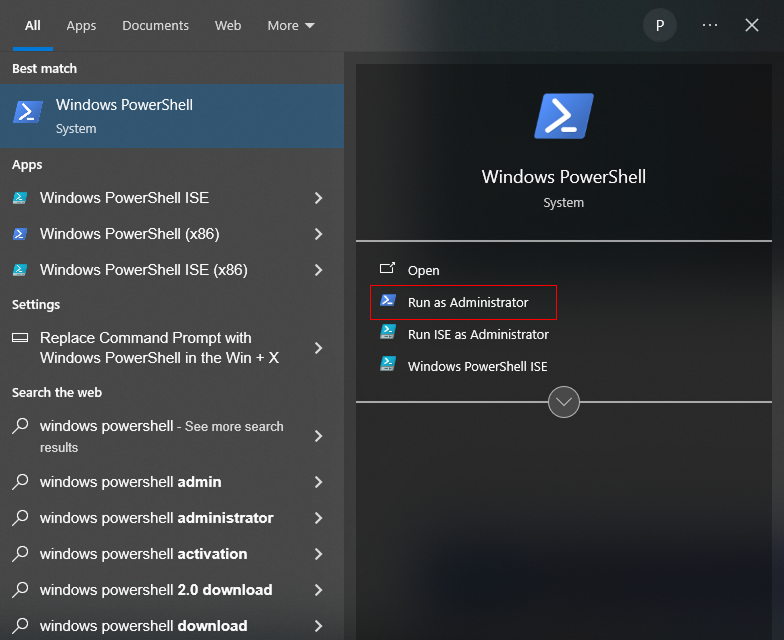Image resolution: width=784 pixels, height=640 pixels.
Task: Switch to the Web search tab
Action: (228, 26)
